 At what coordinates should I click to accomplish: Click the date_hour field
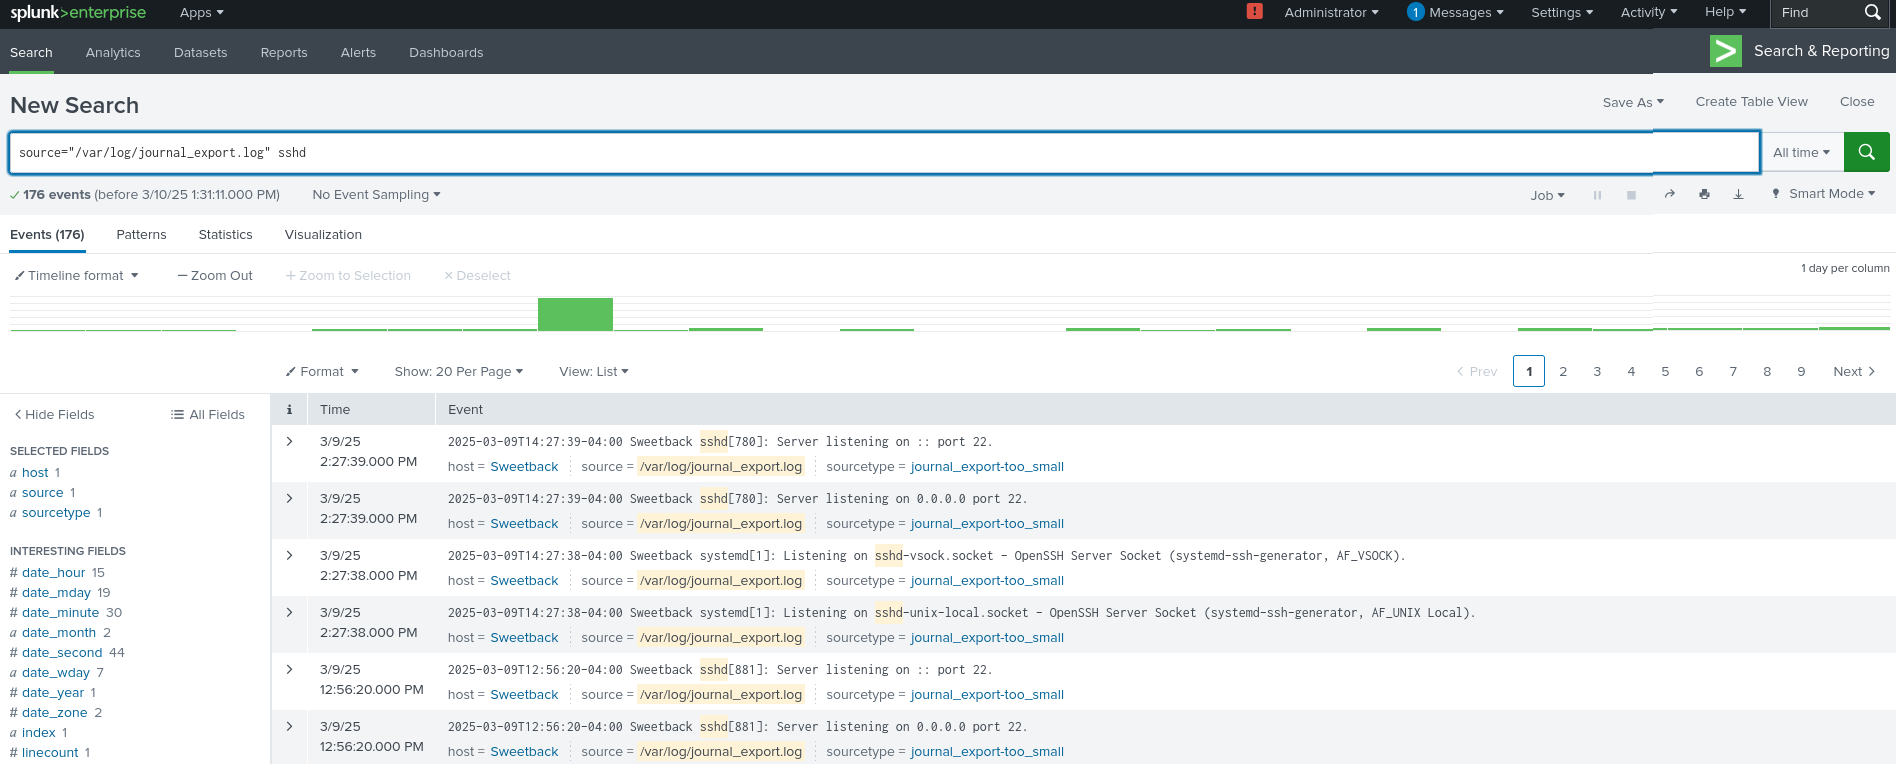coord(54,572)
